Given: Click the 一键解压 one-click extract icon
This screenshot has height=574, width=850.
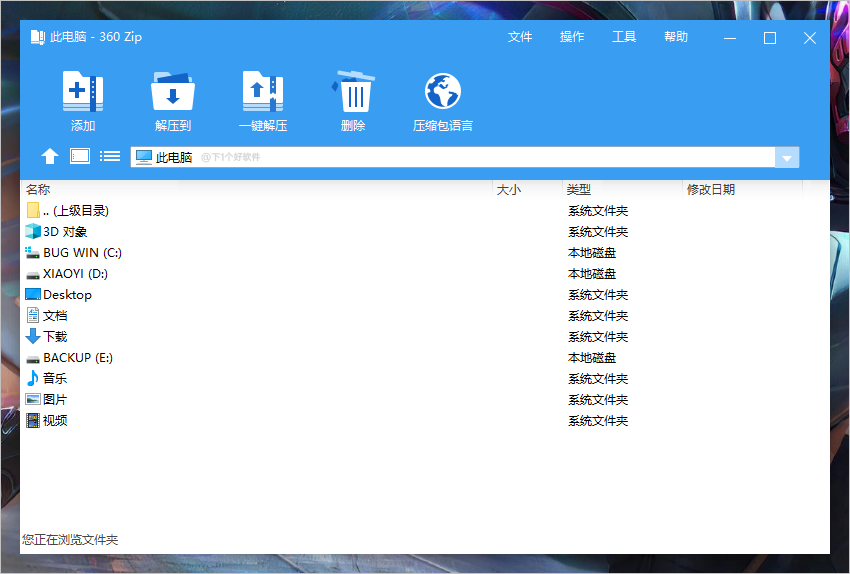Looking at the screenshot, I should (263, 92).
